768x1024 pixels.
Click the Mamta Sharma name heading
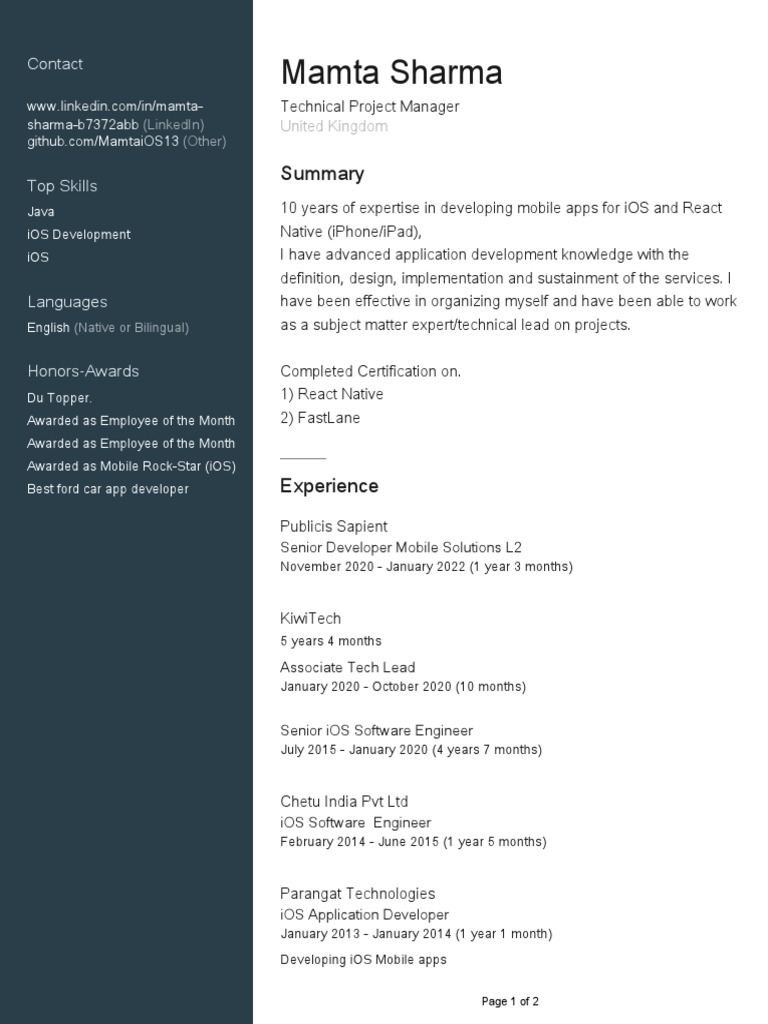(391, 72)
